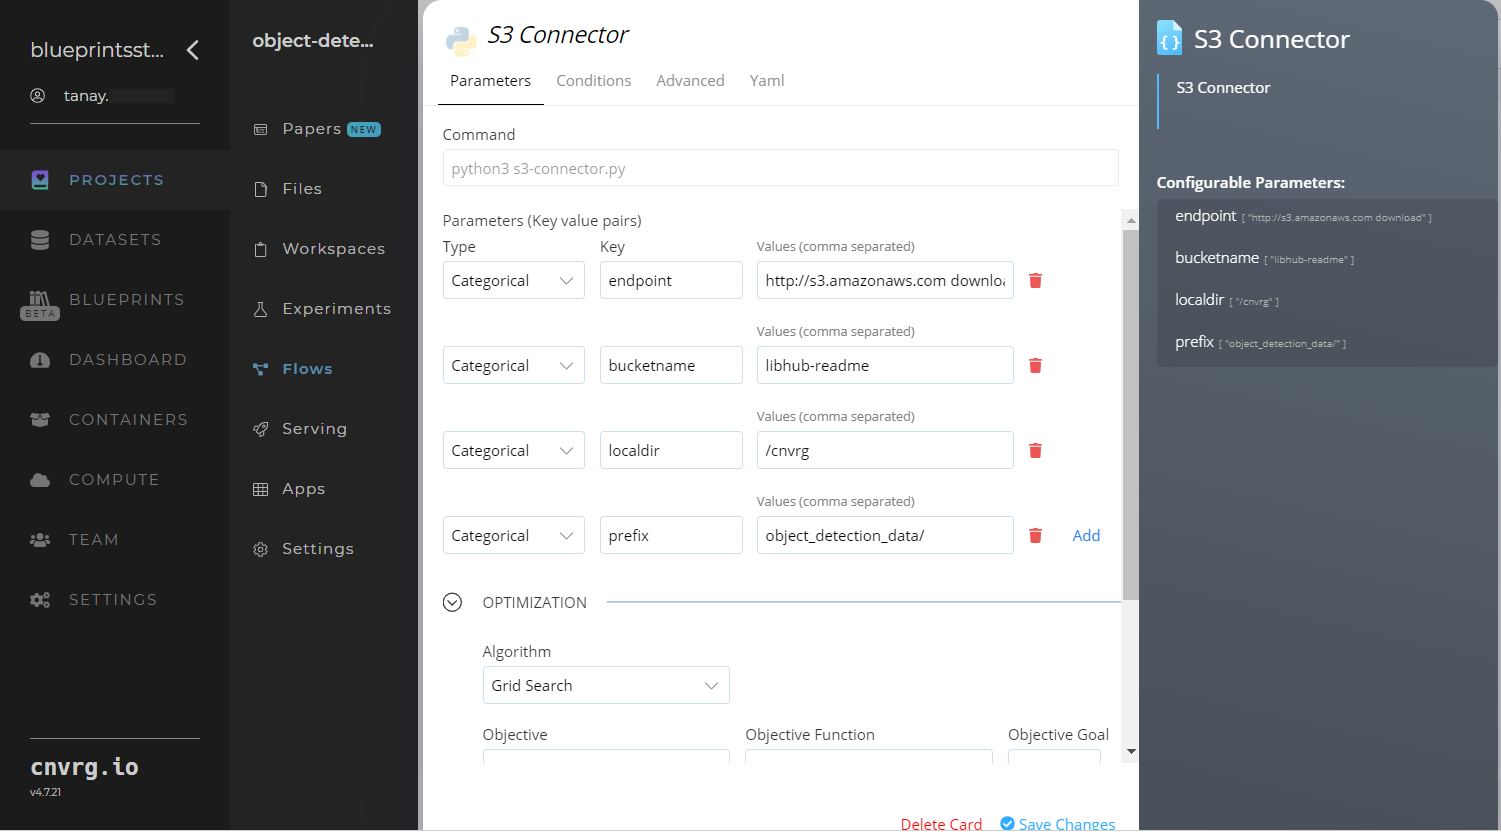1501x834 pixels.
Task: Delete the bucketname parameter row
Action: pos(1036,365)
